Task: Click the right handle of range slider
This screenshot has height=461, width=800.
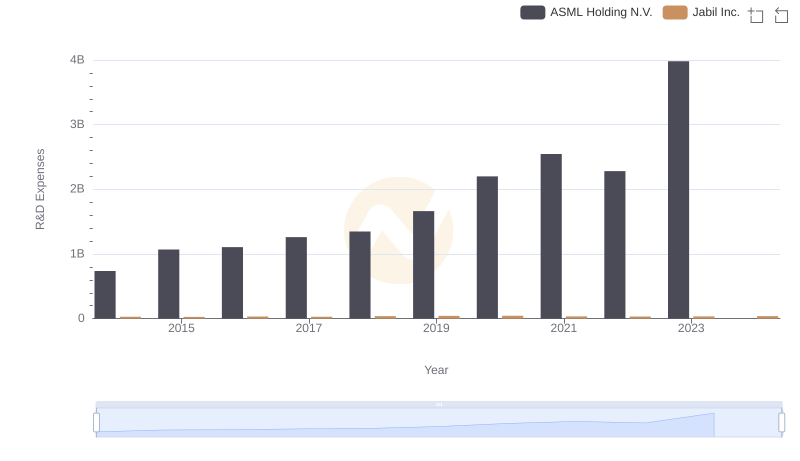Action: 782,422
